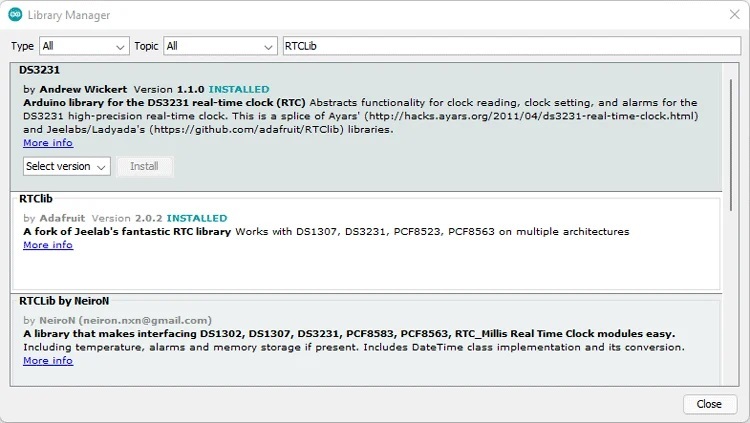Image resolution: width=750 pixels, height=423 pixels.
Task: Click the Close button at bottom right
Action: (x=709, y=404)
